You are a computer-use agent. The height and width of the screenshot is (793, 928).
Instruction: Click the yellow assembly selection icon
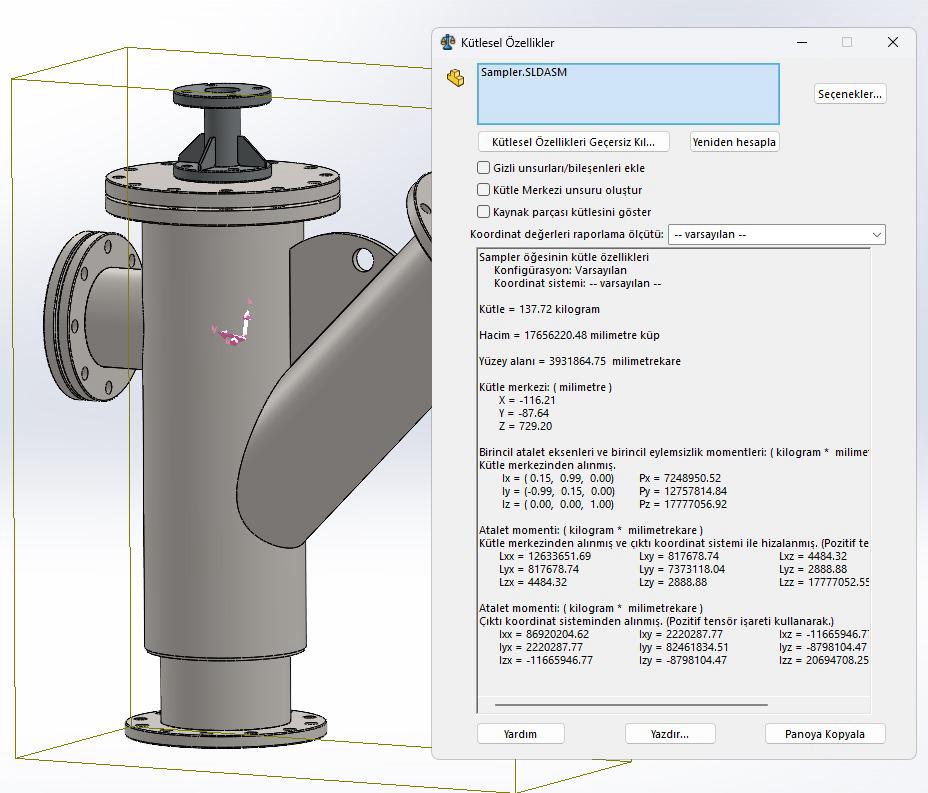pyautogui.click(x=456, y=78)
